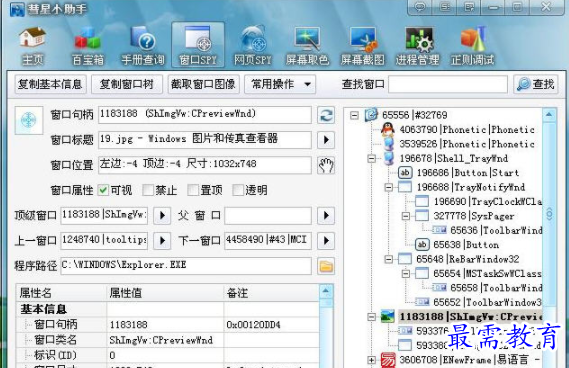This screenshot has width=569, height=368.
Task: Refresh window handle with the refresh icon
Action: [326, 115]
